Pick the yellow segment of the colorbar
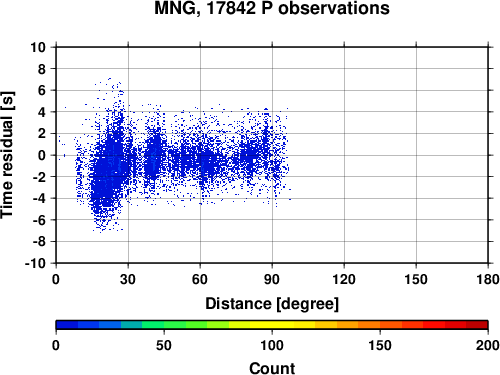 272,325
